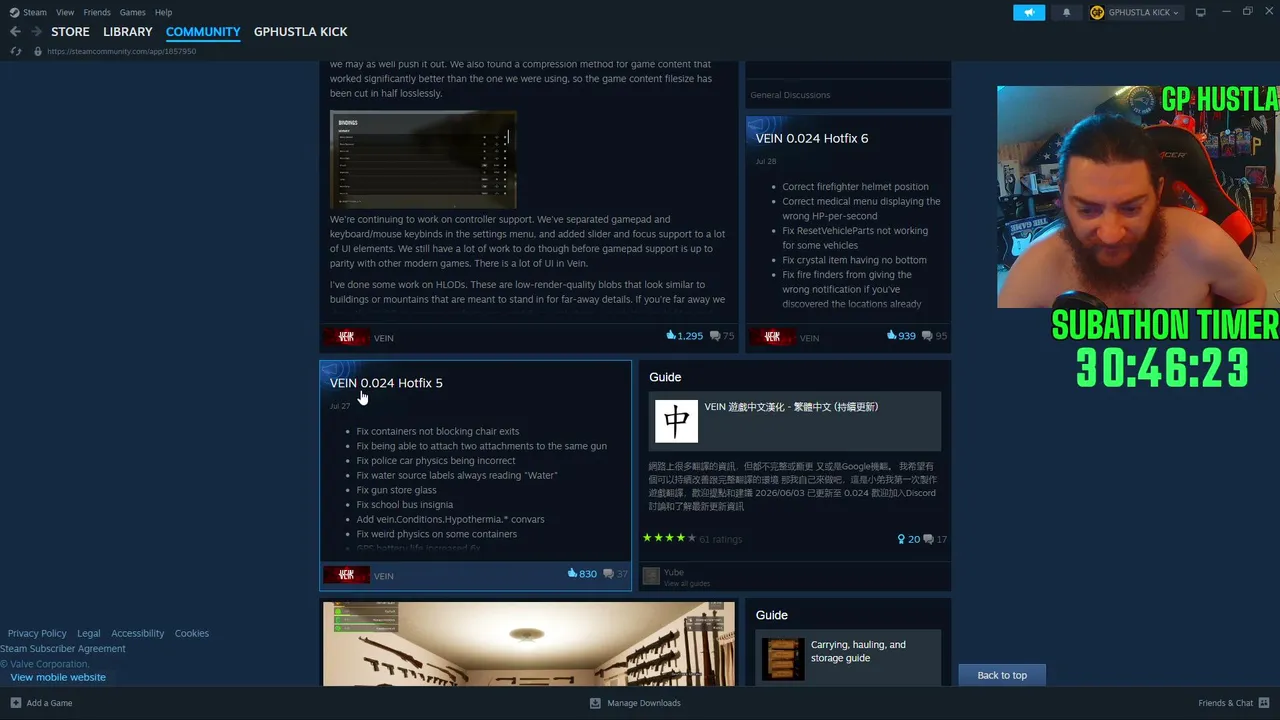This screenshot has width=1280, height=720.
Task: Click View mobile website
Action: tap(58, 677)
